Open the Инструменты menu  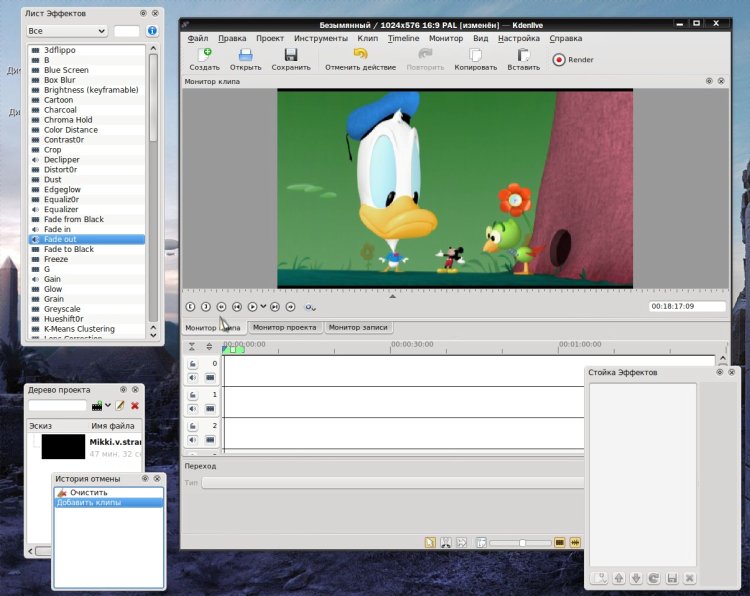click(320, 38)
